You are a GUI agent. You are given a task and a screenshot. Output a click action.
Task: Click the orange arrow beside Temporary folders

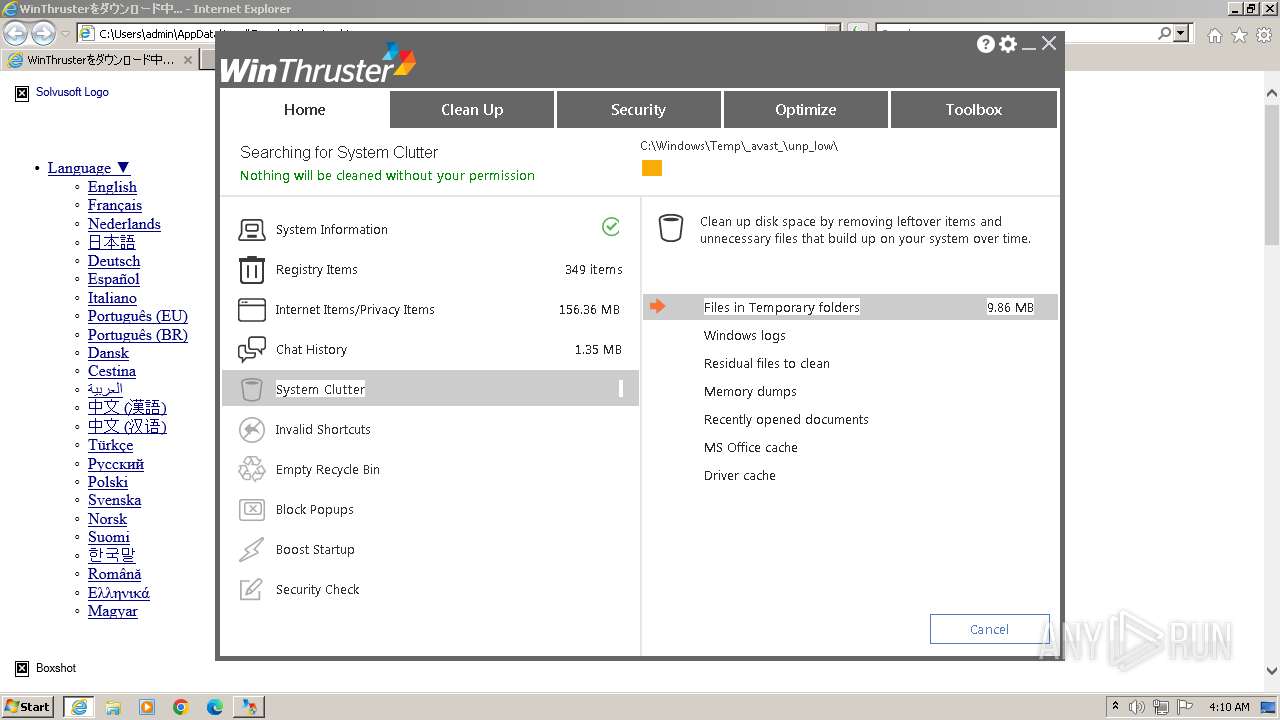coord(657,306)
